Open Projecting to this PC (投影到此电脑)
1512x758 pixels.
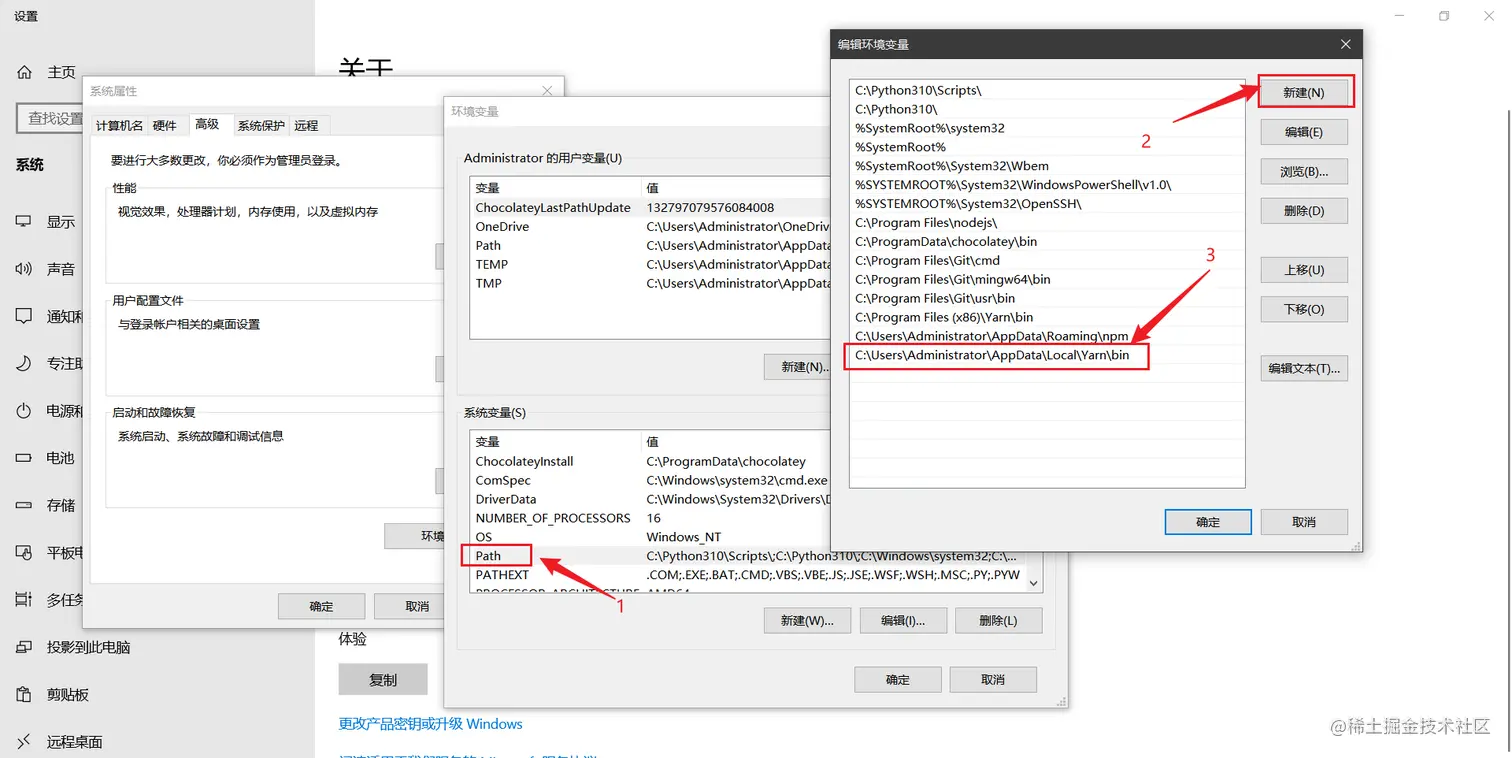(73, 647)
